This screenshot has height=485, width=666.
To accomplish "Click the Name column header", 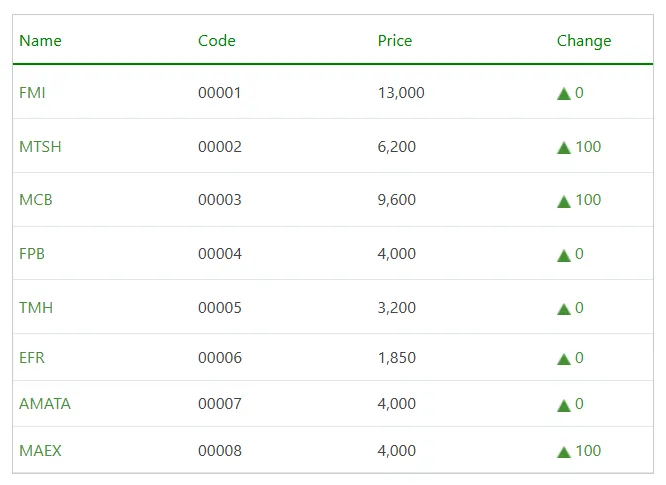I will pos(40,41).
